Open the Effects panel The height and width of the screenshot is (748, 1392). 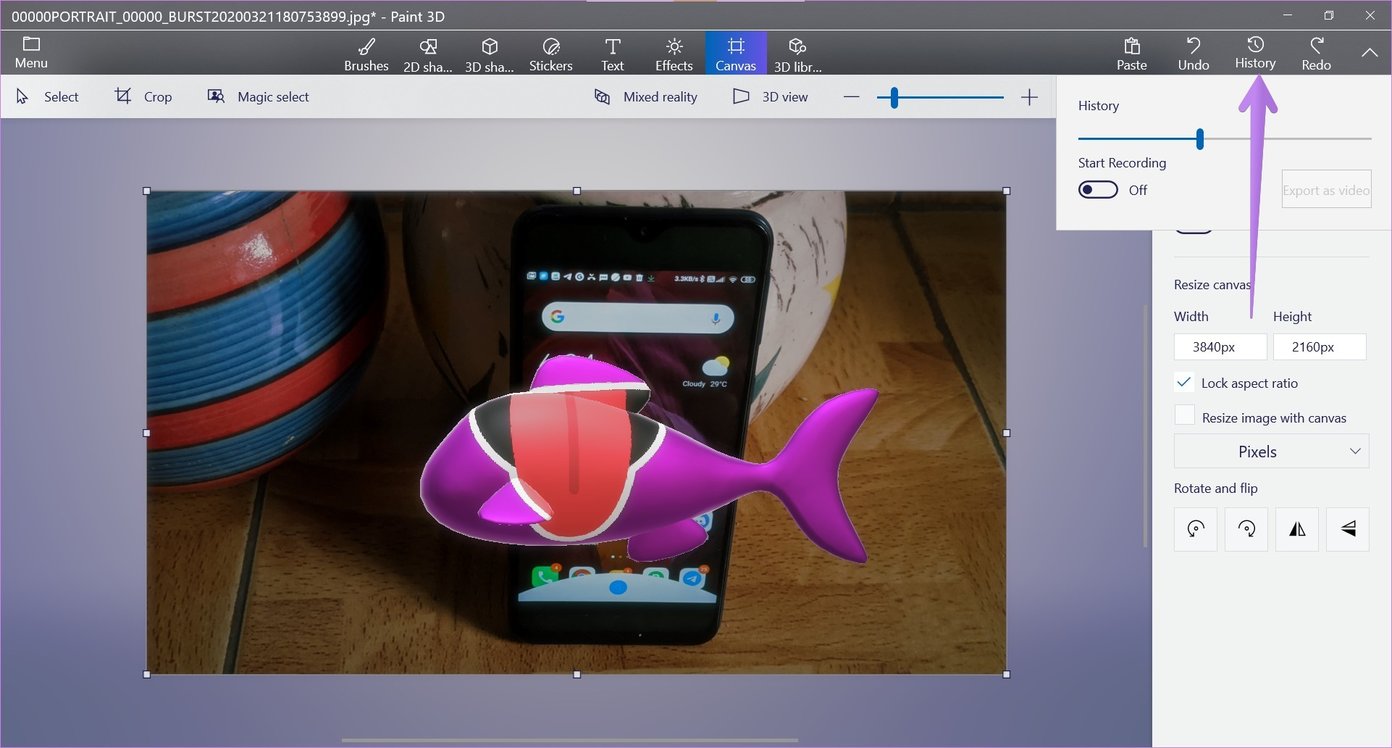tap(673, 52)
